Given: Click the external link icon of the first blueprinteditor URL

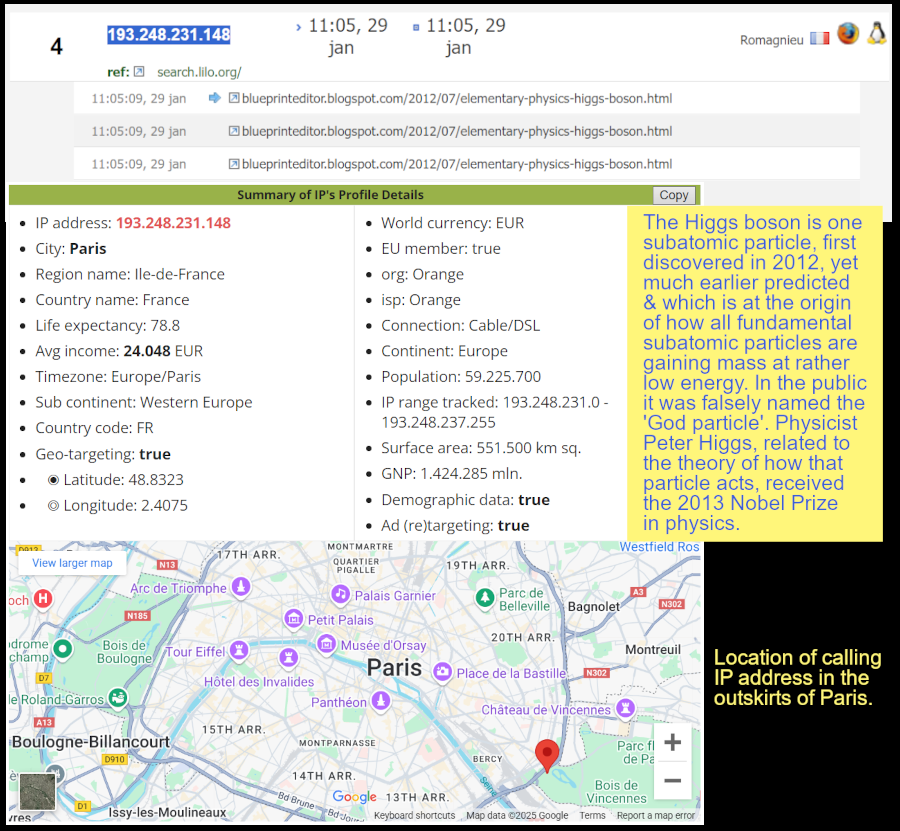Looking at the screenshot, I should 234,98.
